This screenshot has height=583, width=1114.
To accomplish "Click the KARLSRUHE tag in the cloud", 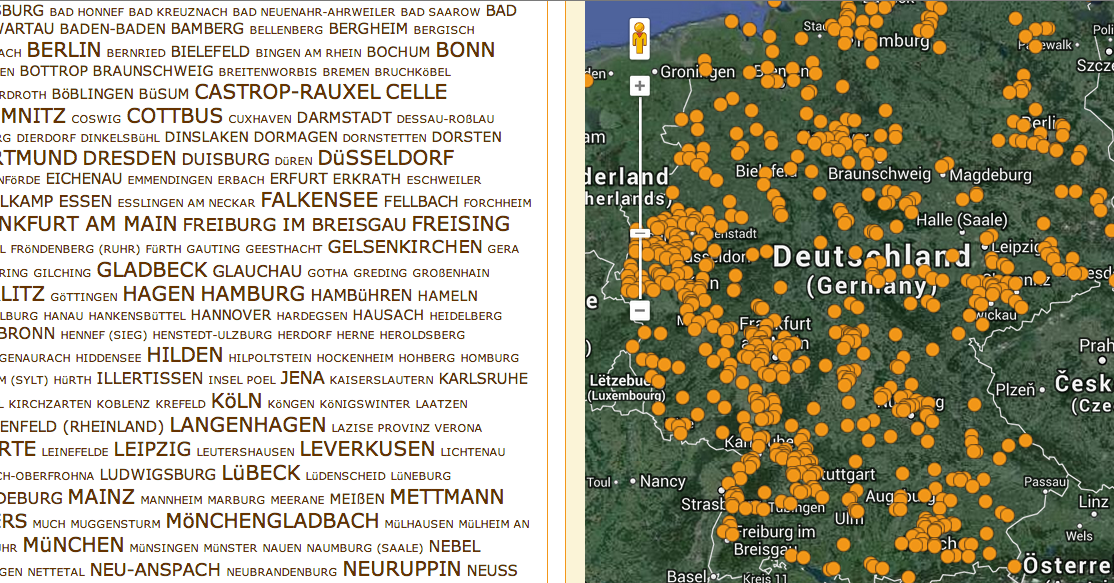I will point(483,379).
